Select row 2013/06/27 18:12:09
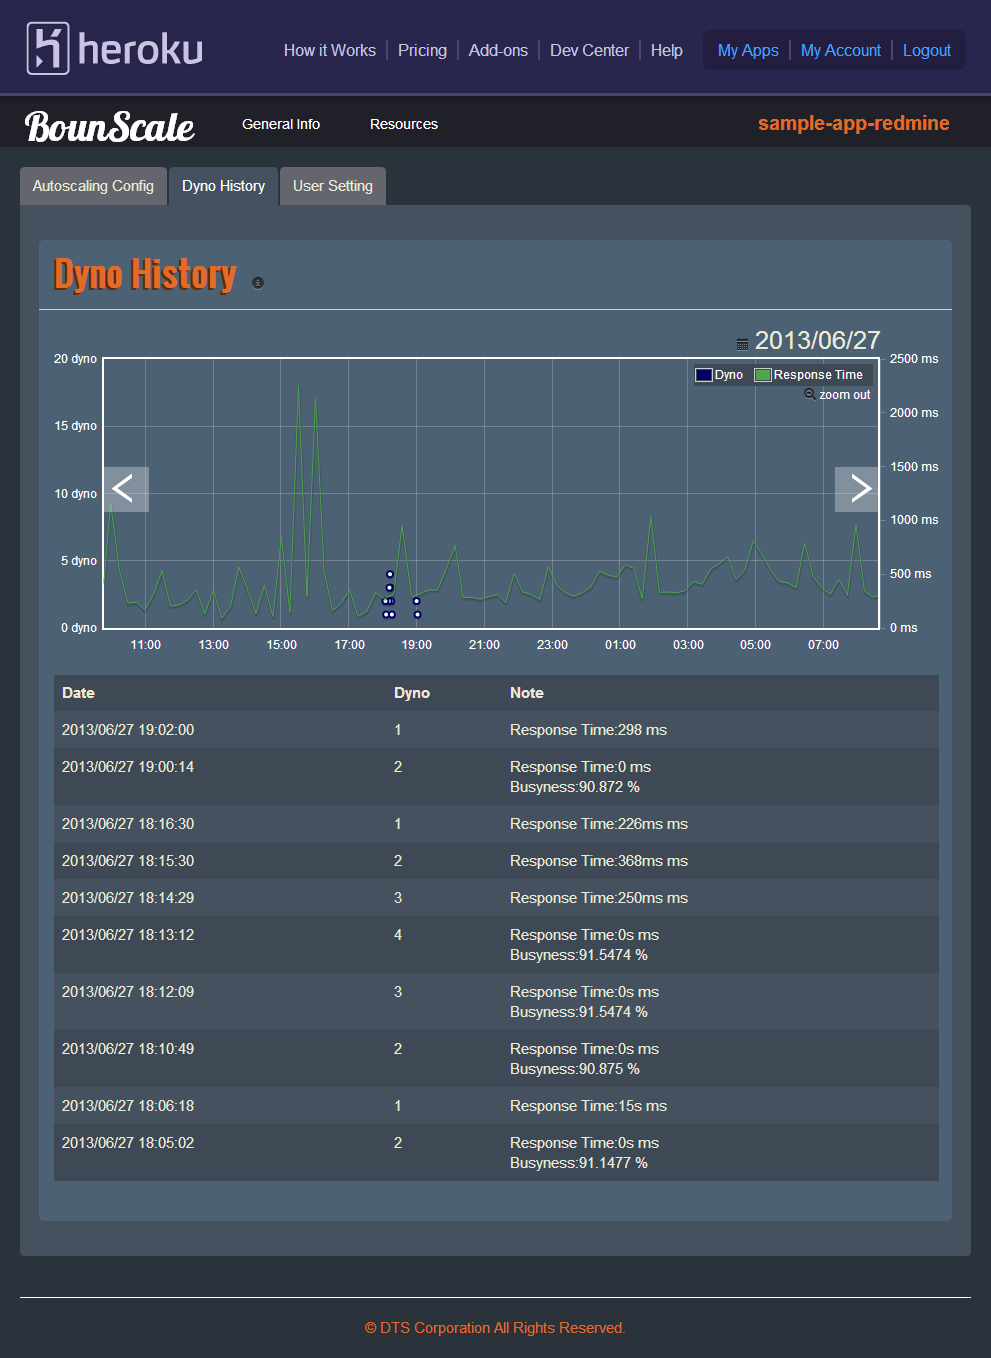Image resolution: width=991 pixels, height=1358 pixels. (496, 1002)
